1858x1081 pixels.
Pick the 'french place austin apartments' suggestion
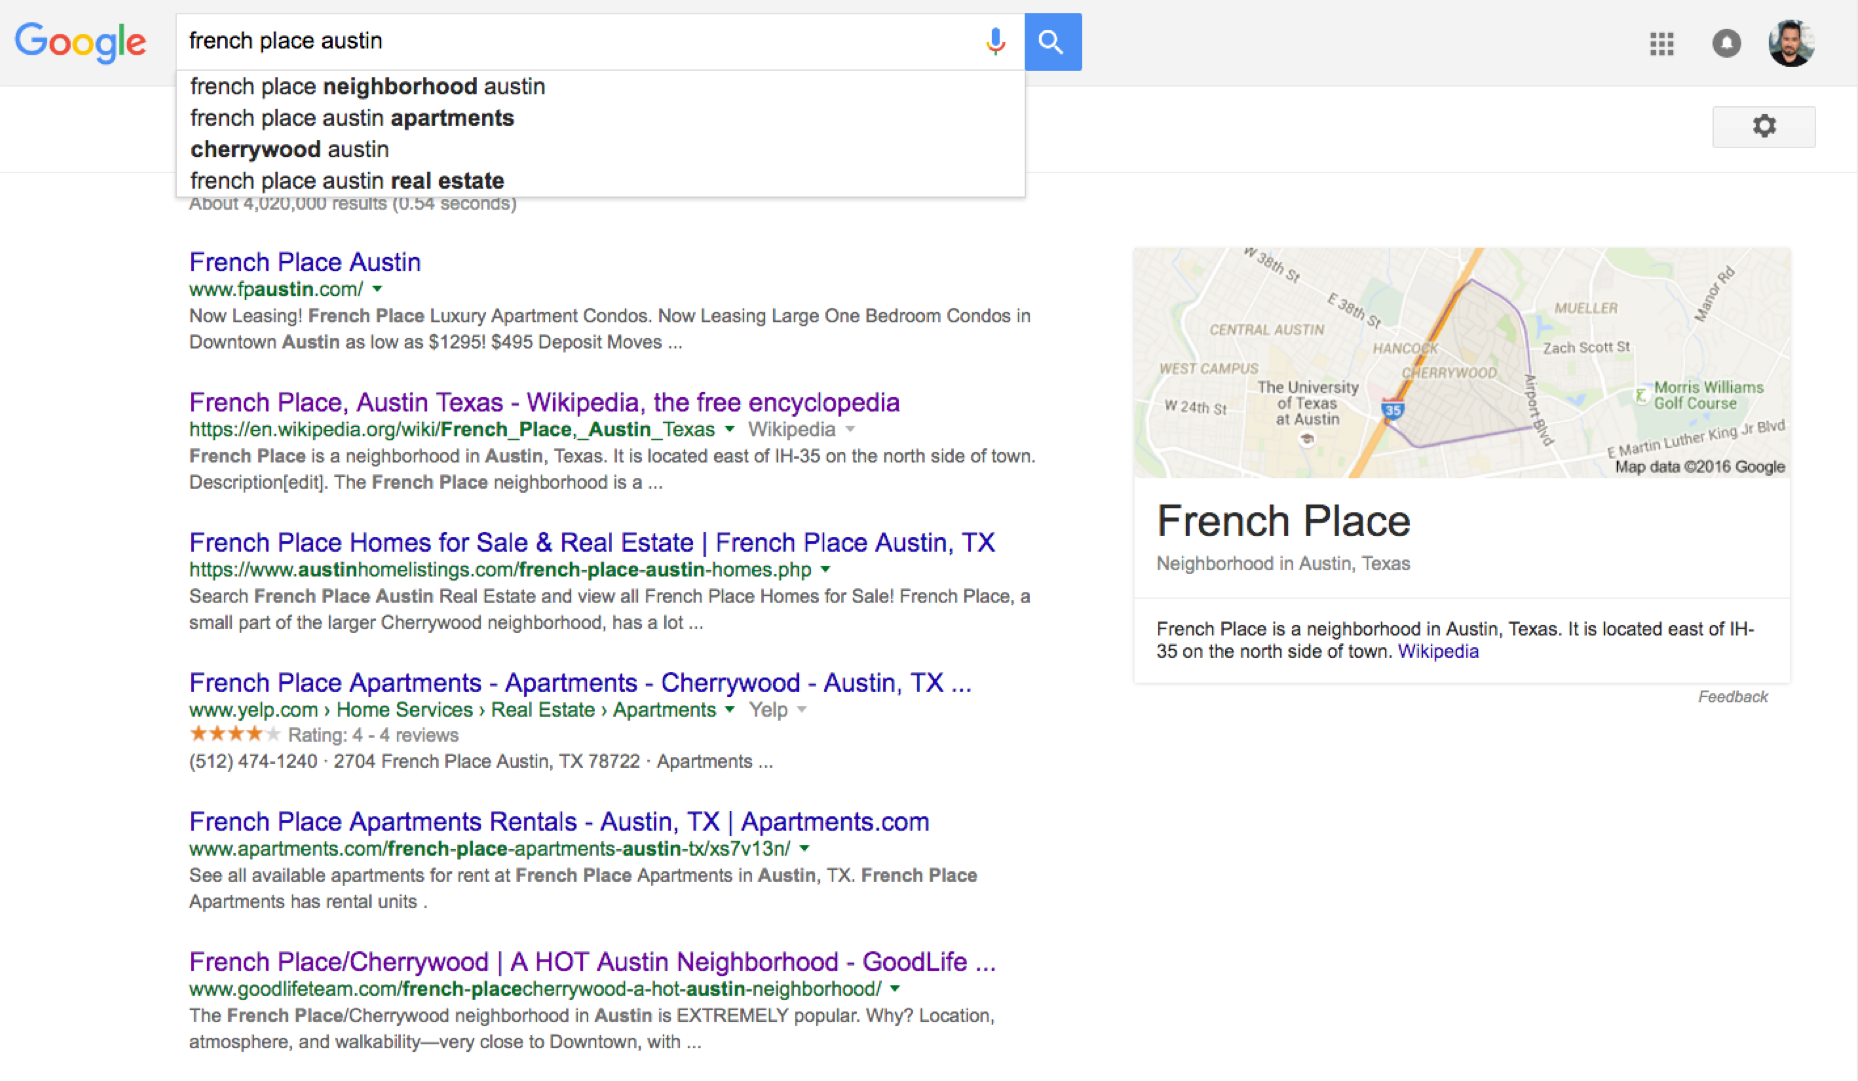point(351,117)
